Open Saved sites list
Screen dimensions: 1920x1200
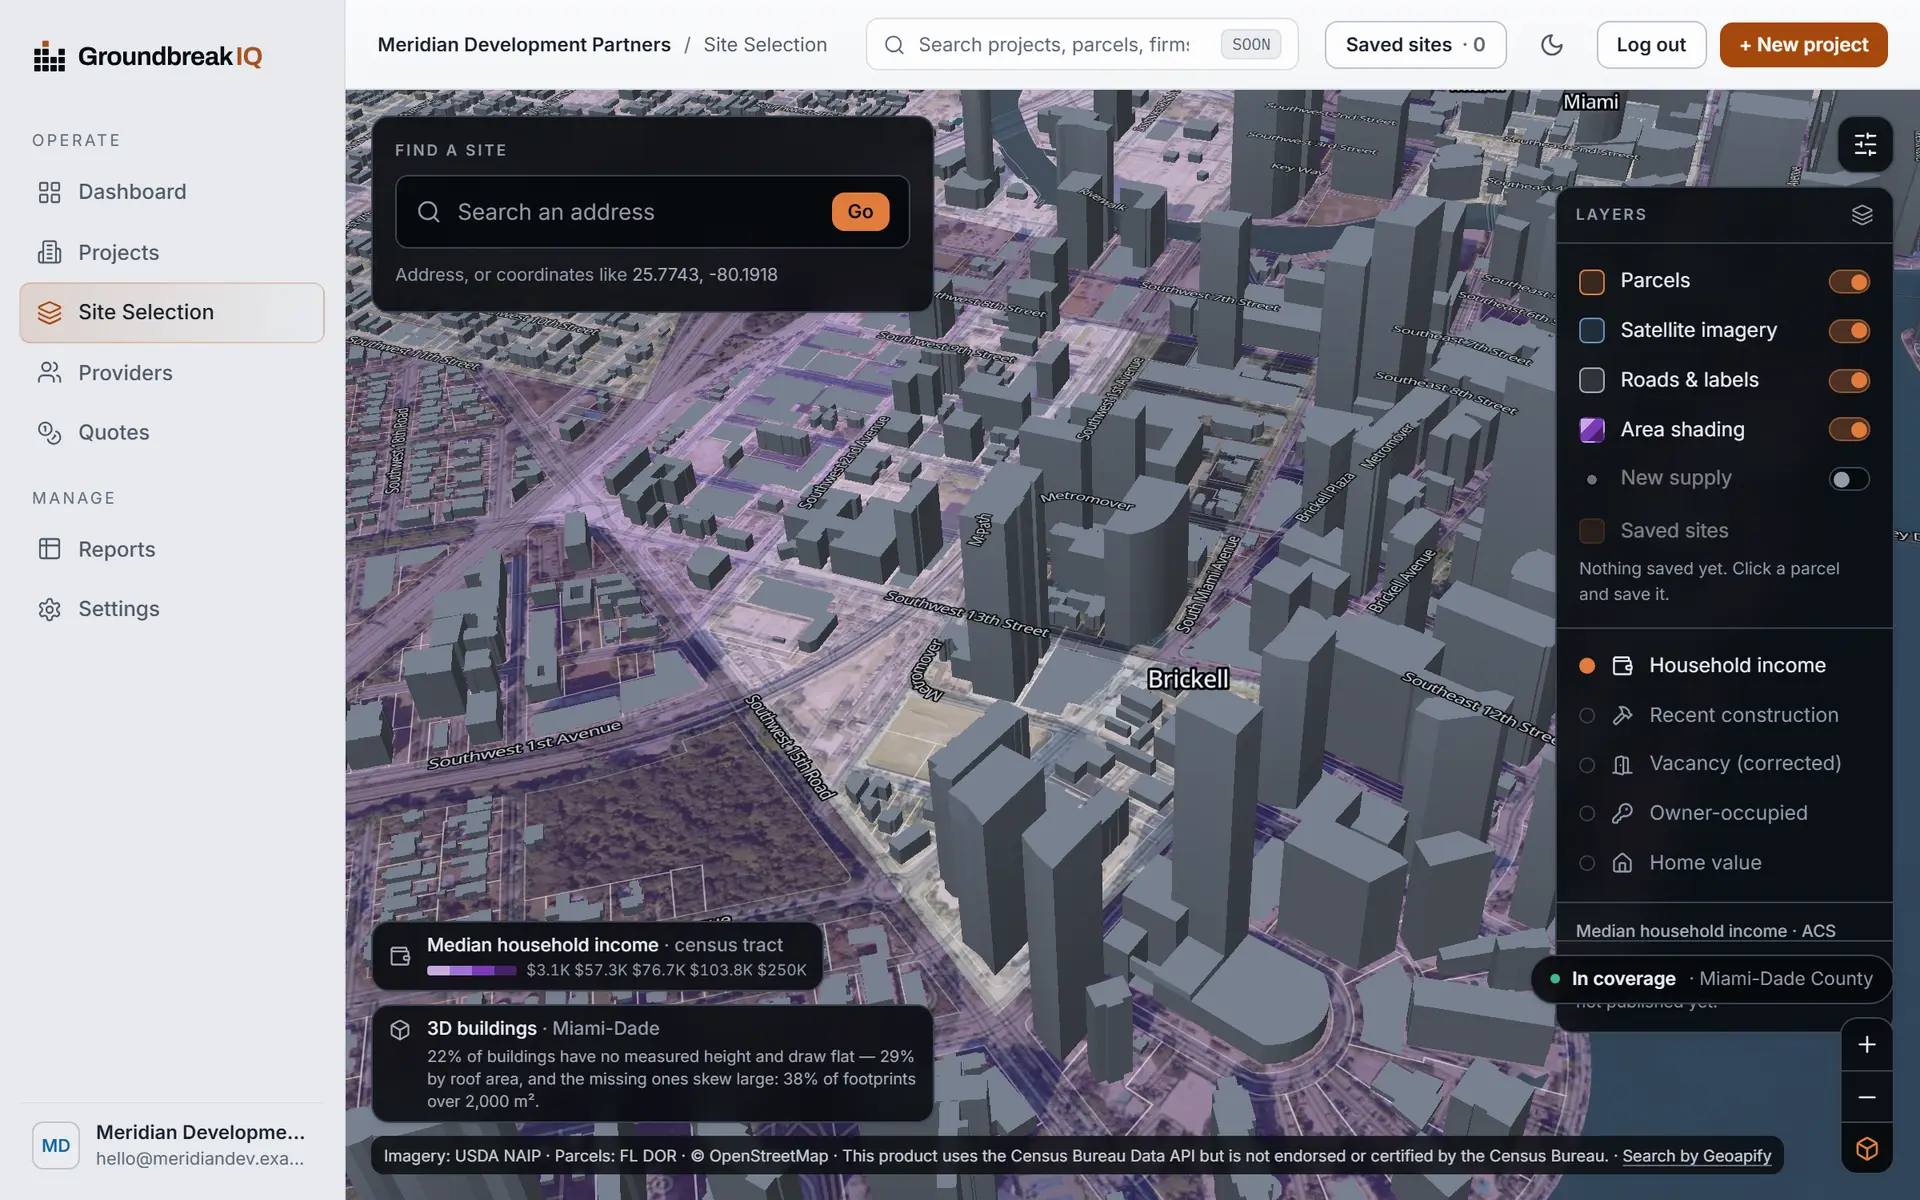1415,45
